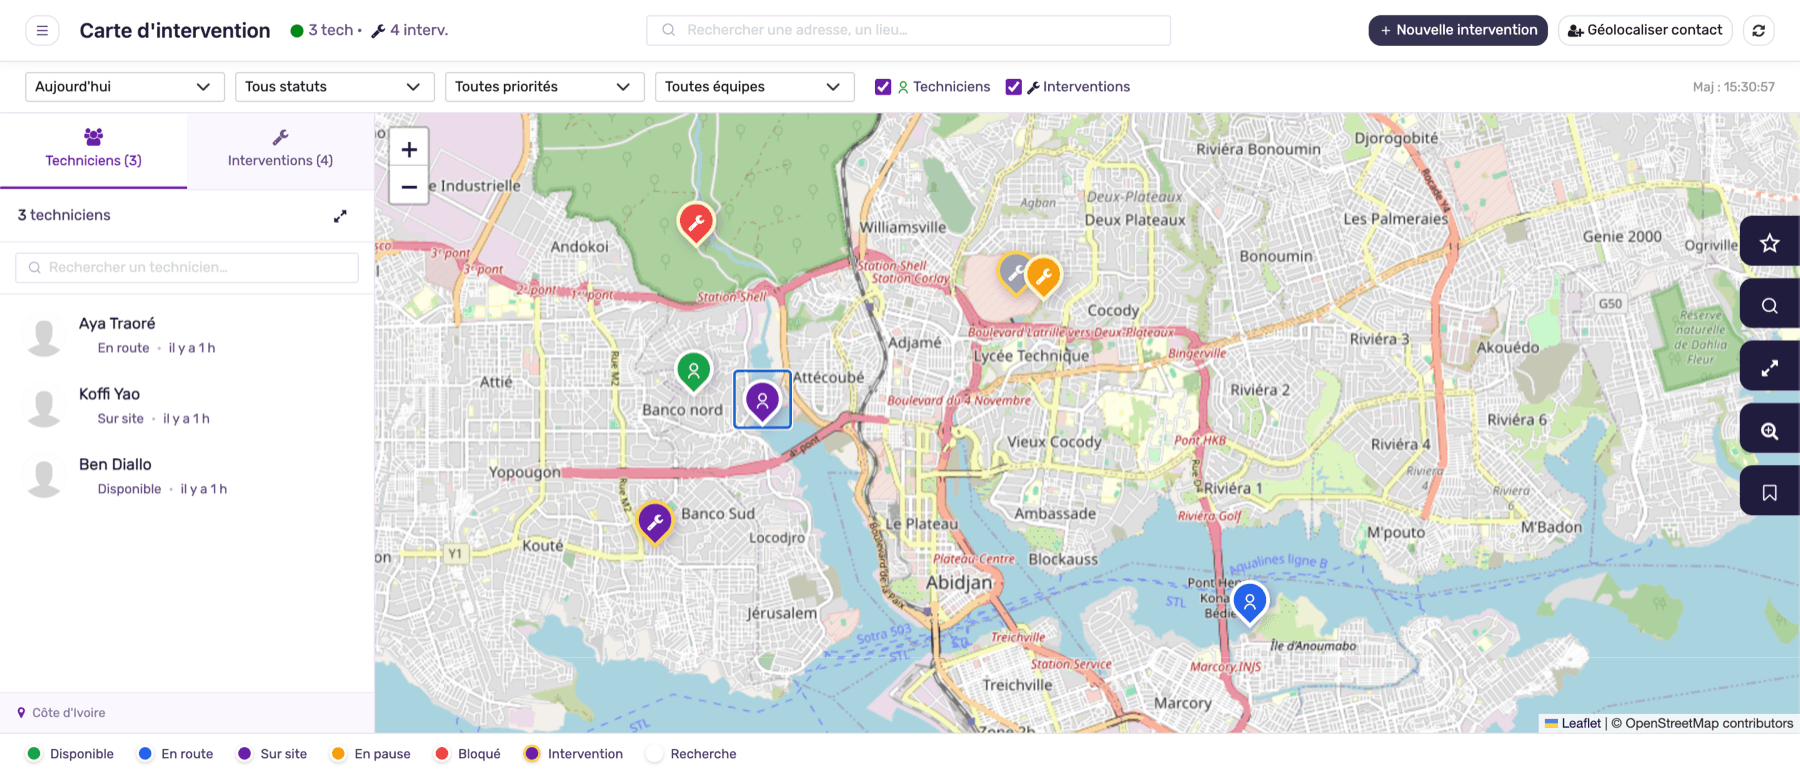Click the Disponible green legend dot
The width and height of the screenshot is (1800, 771).
click(x=34, y=754)
